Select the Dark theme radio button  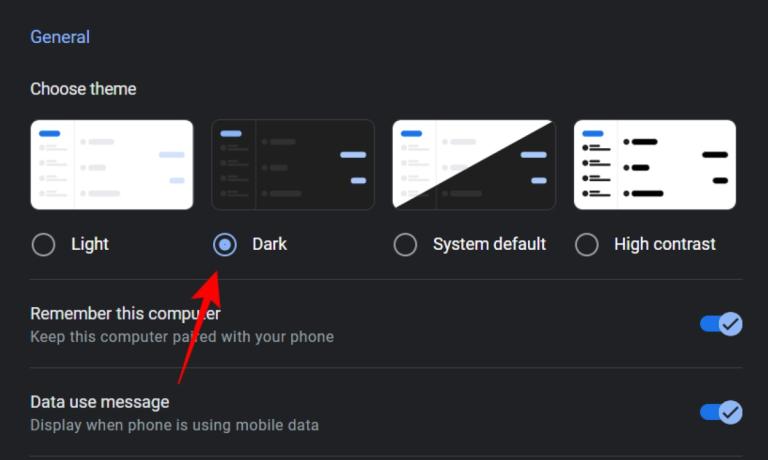225,244
